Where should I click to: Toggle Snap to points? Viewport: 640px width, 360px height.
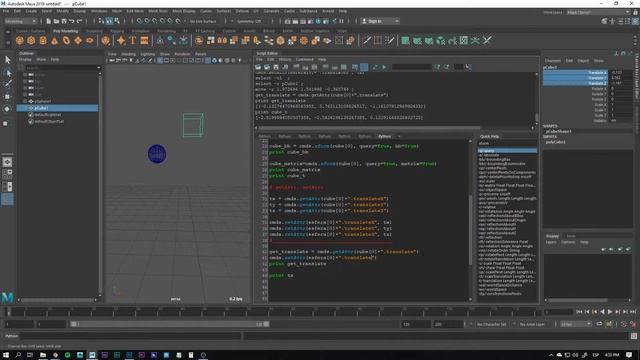[155, 21]
